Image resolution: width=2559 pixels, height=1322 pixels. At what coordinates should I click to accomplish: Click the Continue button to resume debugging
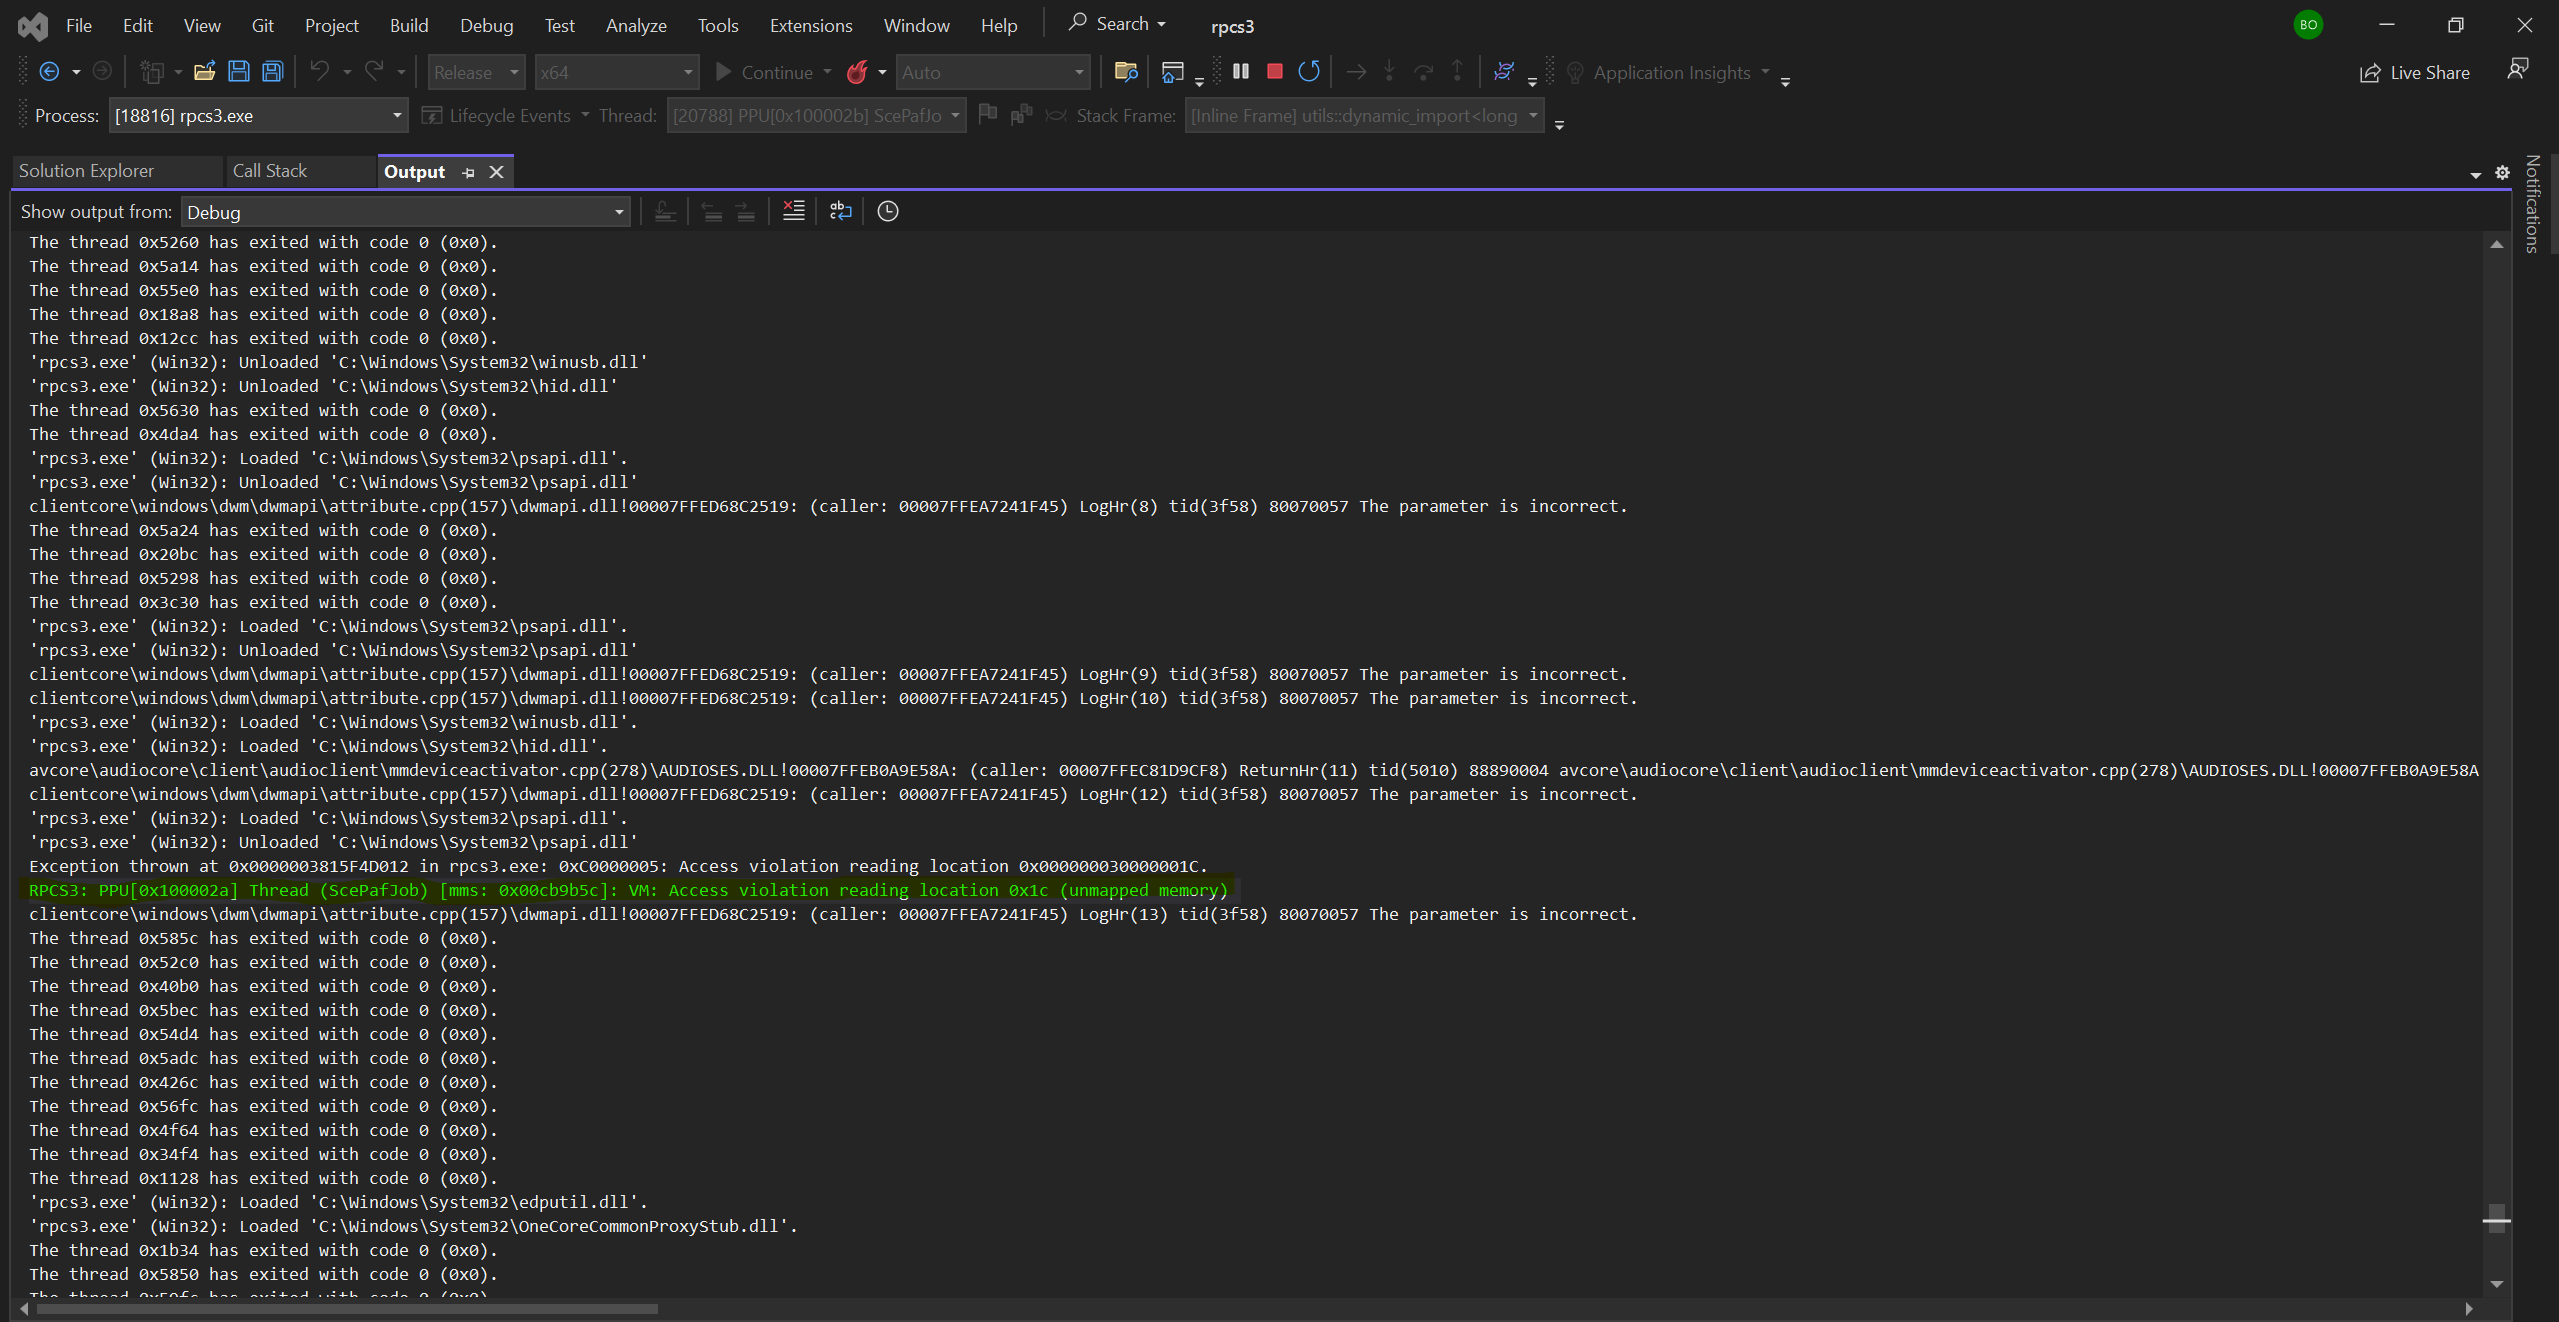pos(772,71)
